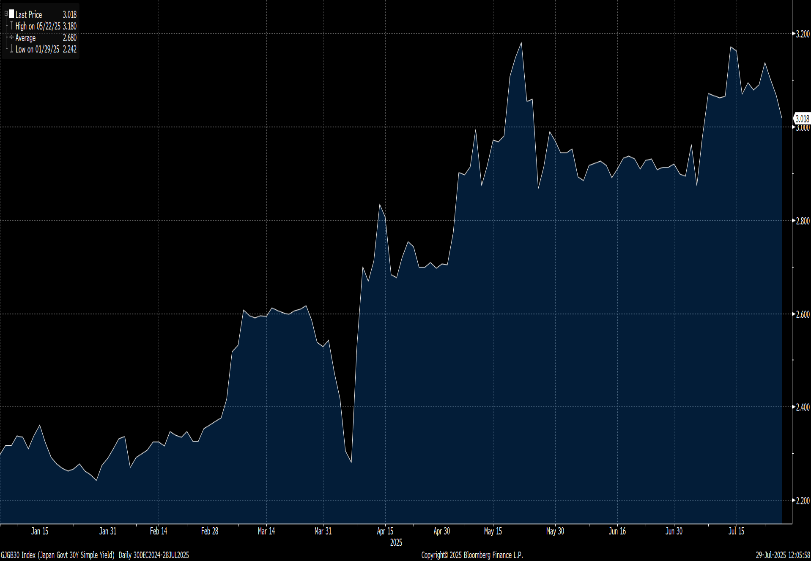This screenshot has width=811, height=561.
Task: Click the Mar 14 date label
Action: [266, 531]
